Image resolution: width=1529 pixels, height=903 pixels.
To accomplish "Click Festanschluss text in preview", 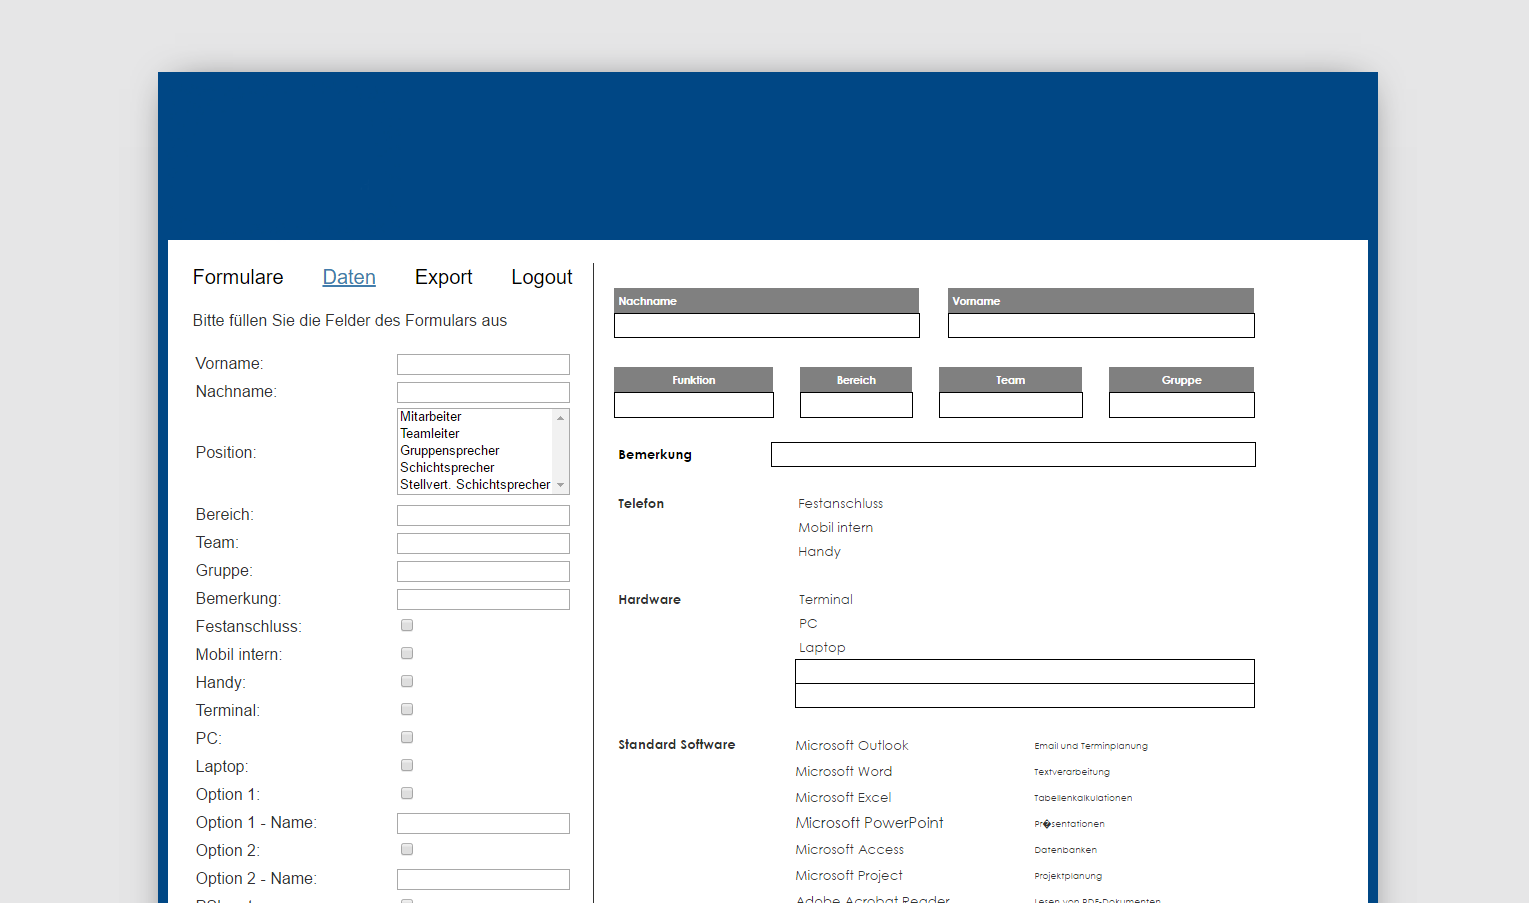I will [x=841, y=504].
